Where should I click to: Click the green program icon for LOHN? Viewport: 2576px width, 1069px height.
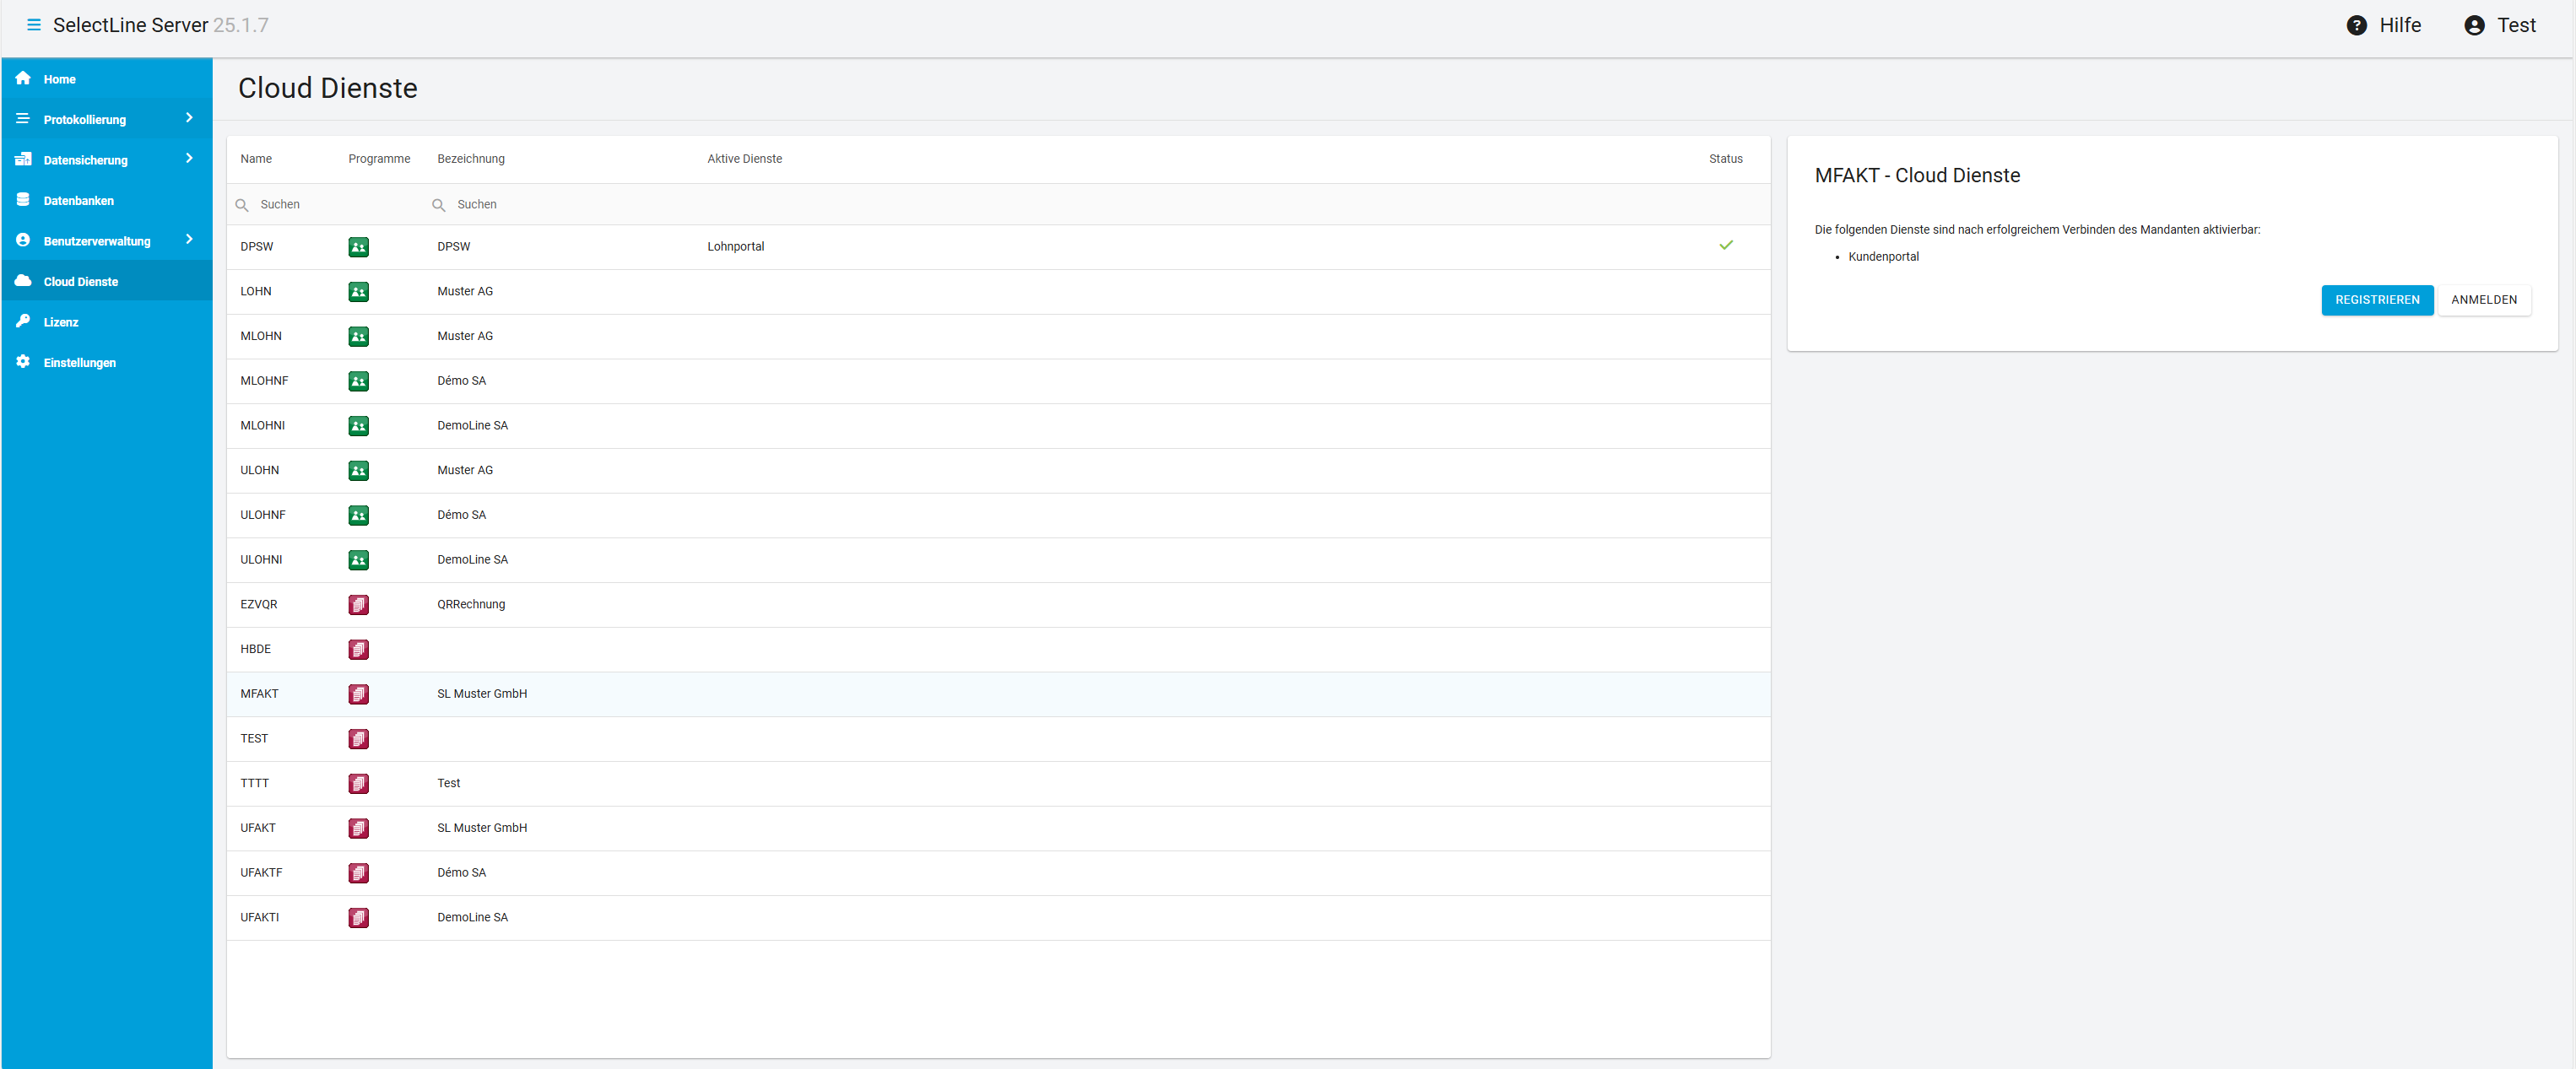(358, 292)
